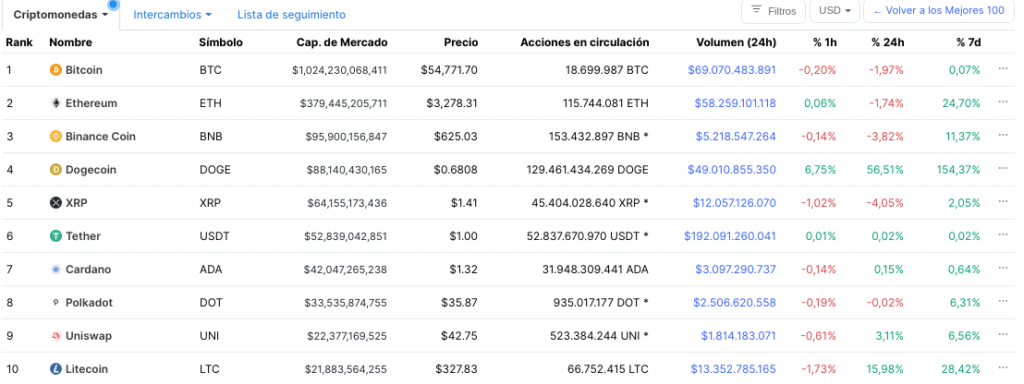Screen dimensions: 1024x384
Task: Click the Binance Coin logo icon
Action: tap(56, 136)
